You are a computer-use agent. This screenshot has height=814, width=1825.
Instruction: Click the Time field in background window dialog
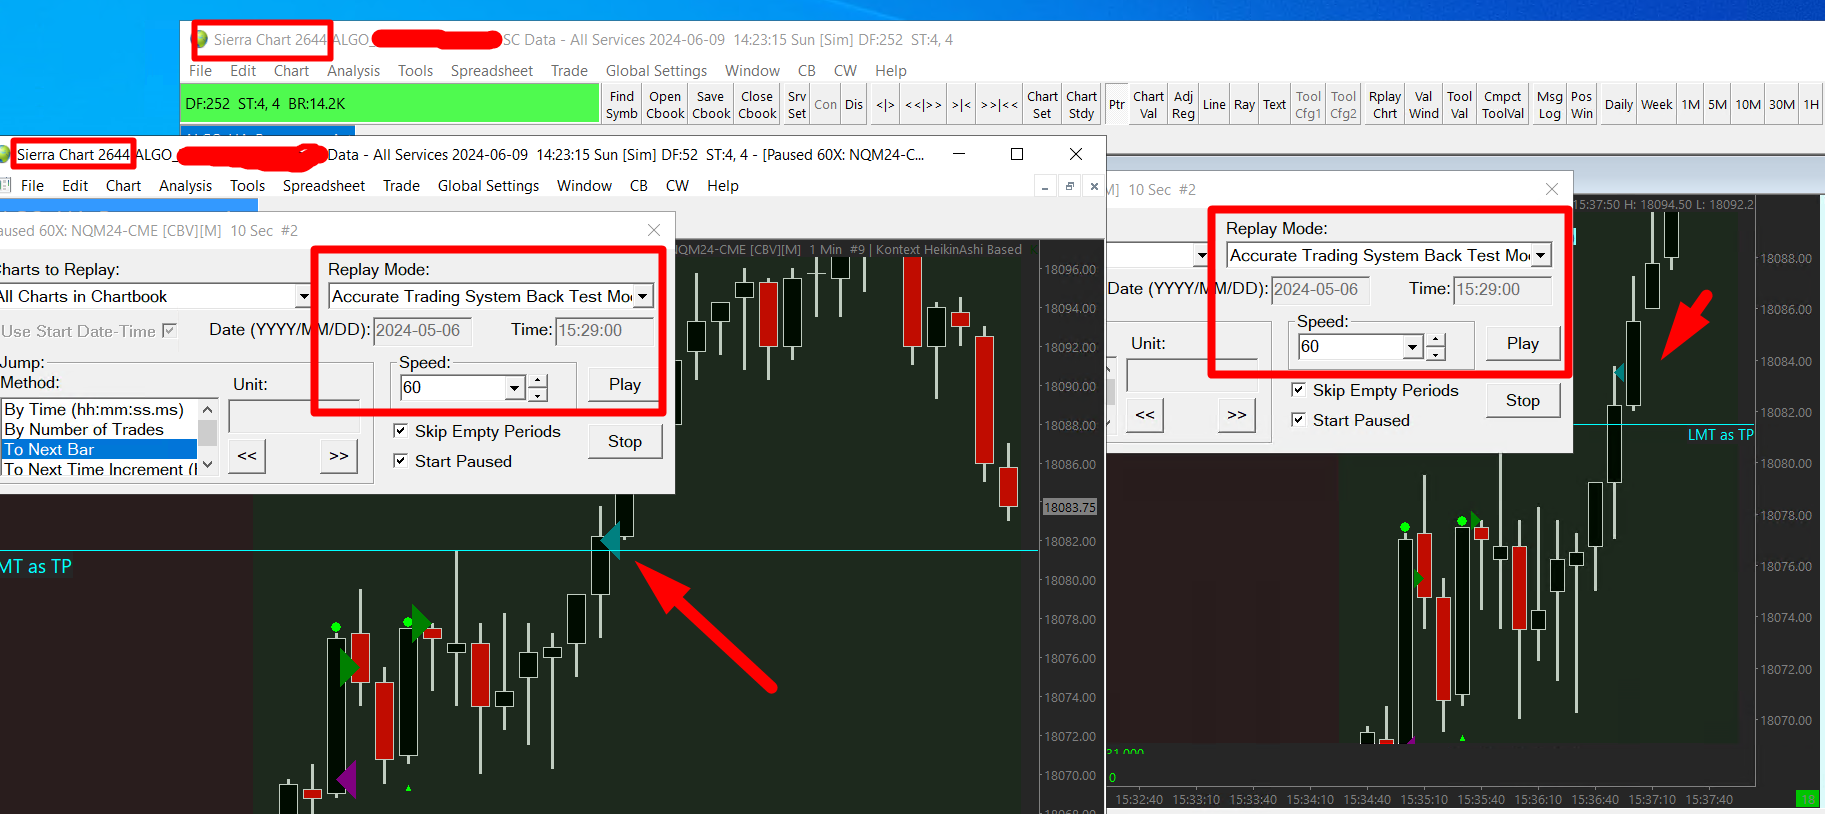[1503, 289]
